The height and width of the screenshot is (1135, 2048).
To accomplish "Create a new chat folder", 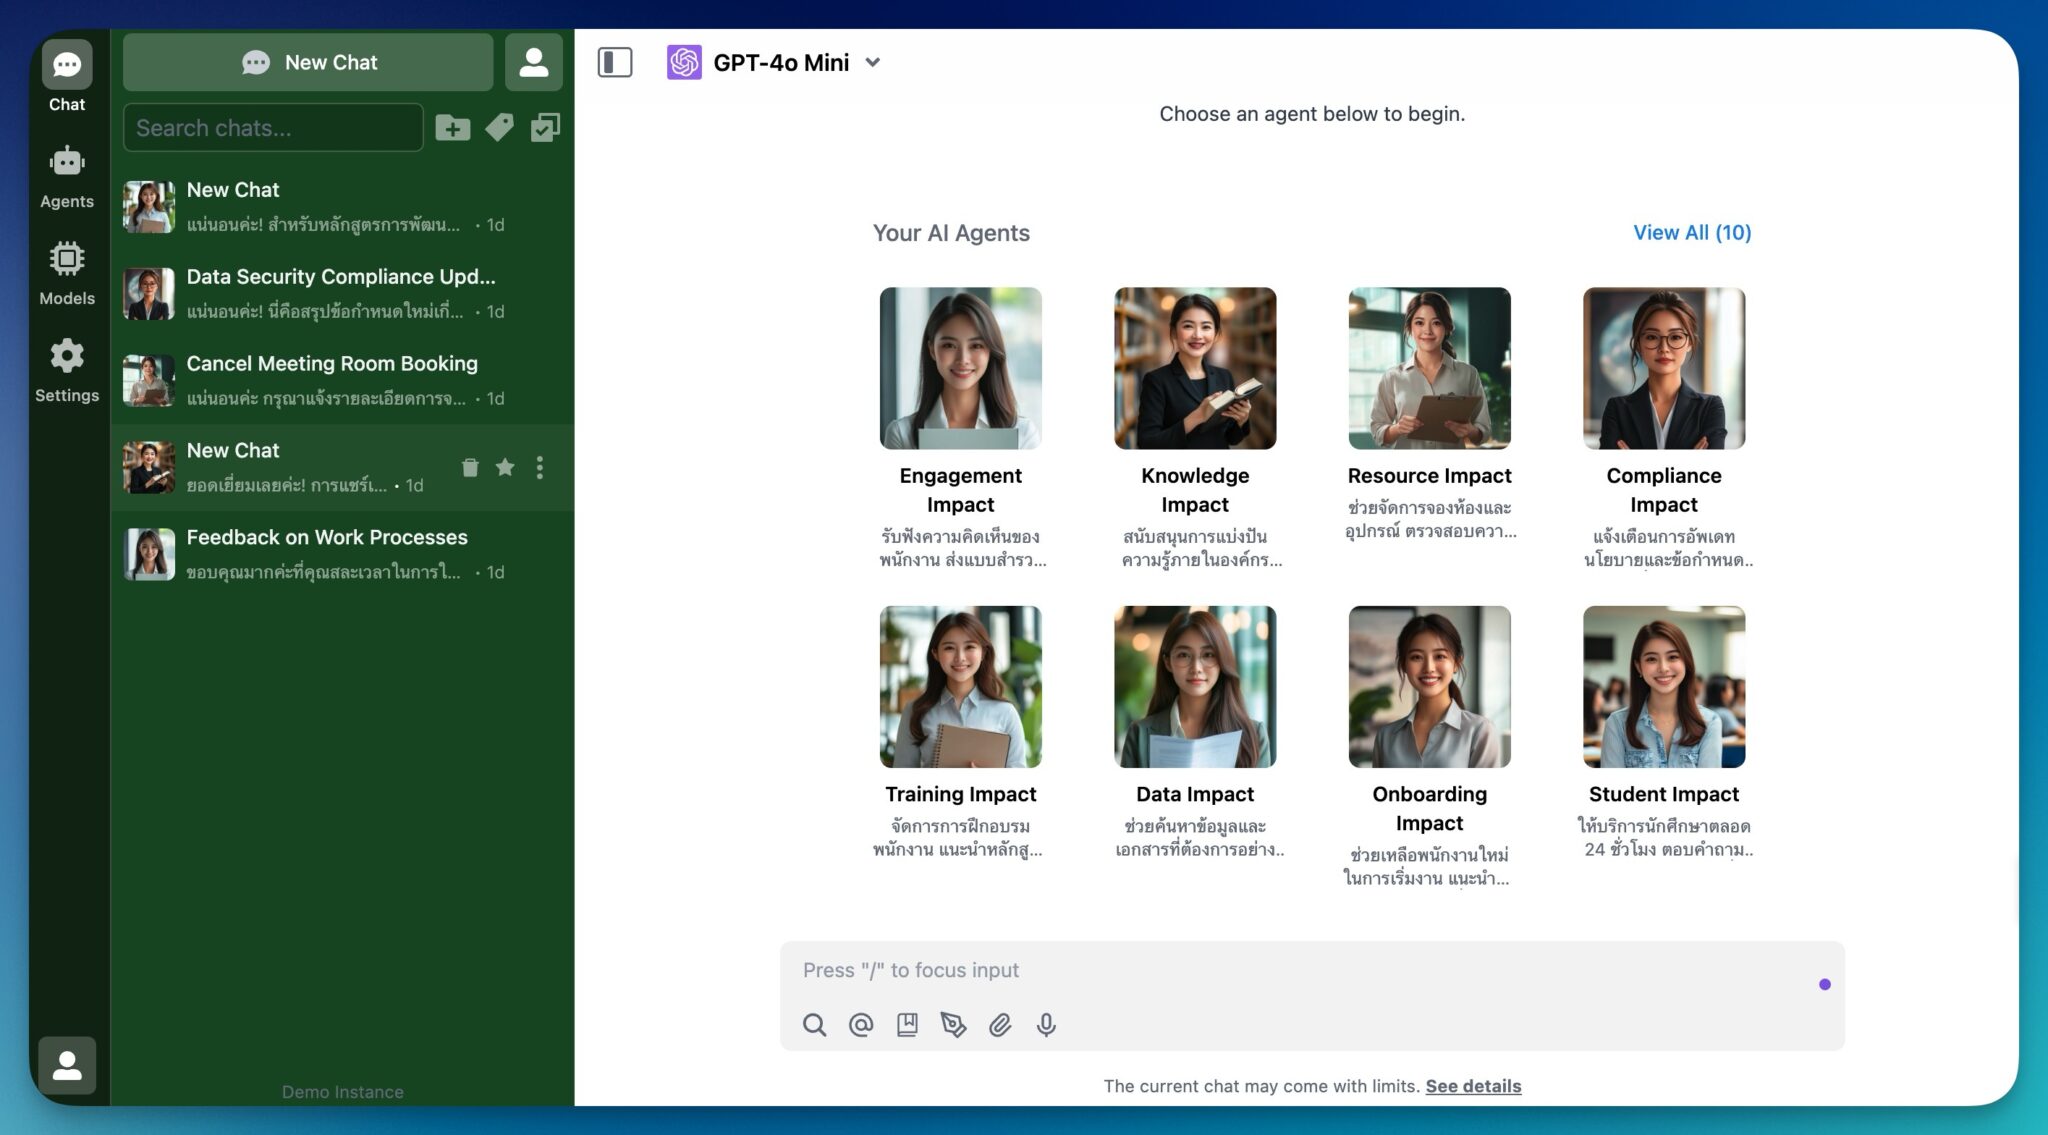I will [453, 127].
